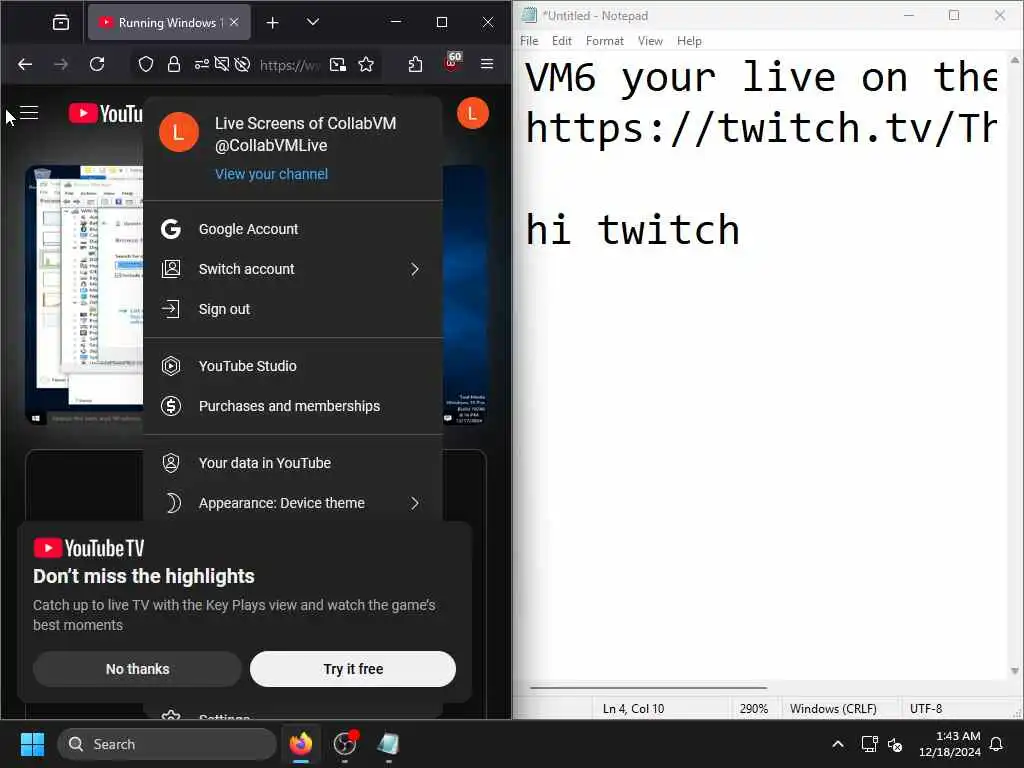List all Firefox tabs dropdown
1024x768 pixels.
[313, 23]
